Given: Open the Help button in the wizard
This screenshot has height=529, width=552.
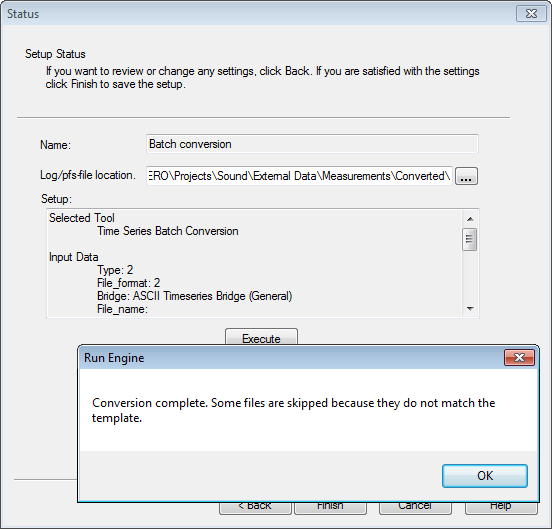Looking at the screenshot, I should (501, 508).
